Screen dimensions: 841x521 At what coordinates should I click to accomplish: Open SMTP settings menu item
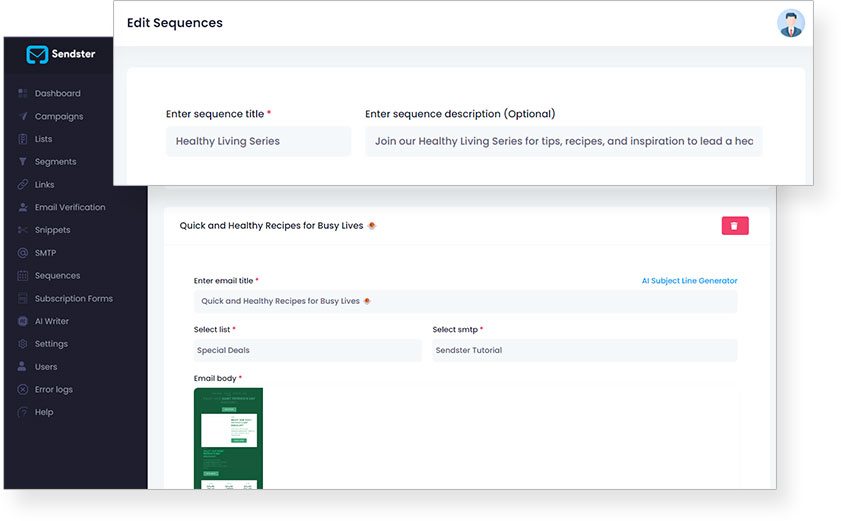point(45,253)
